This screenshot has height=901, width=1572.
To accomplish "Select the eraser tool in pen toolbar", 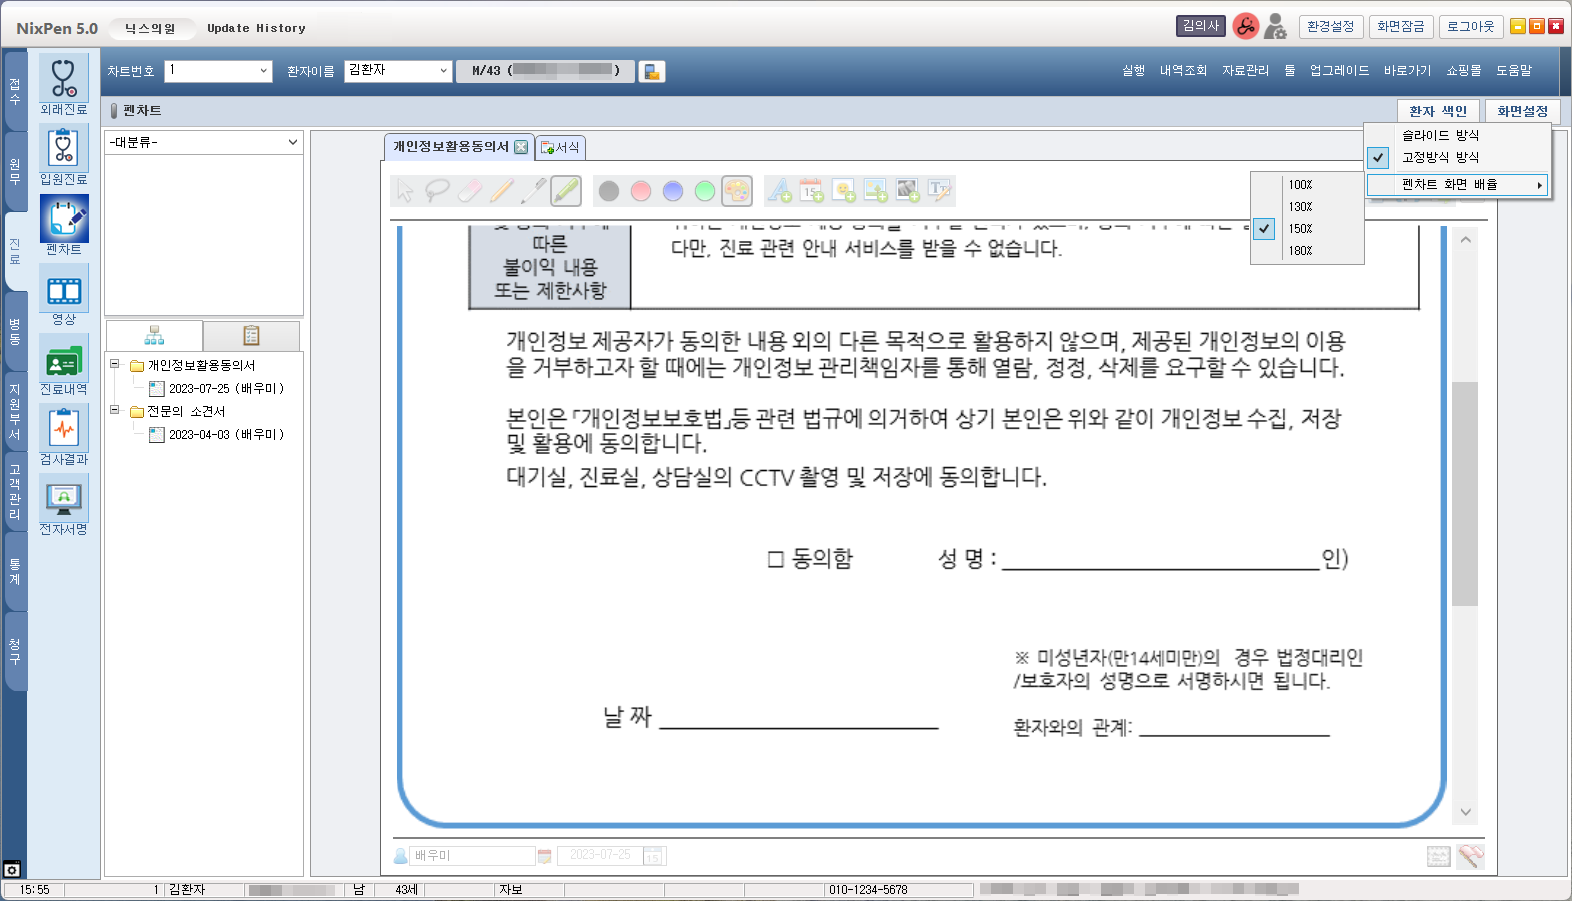I will (x=470, y=191).
